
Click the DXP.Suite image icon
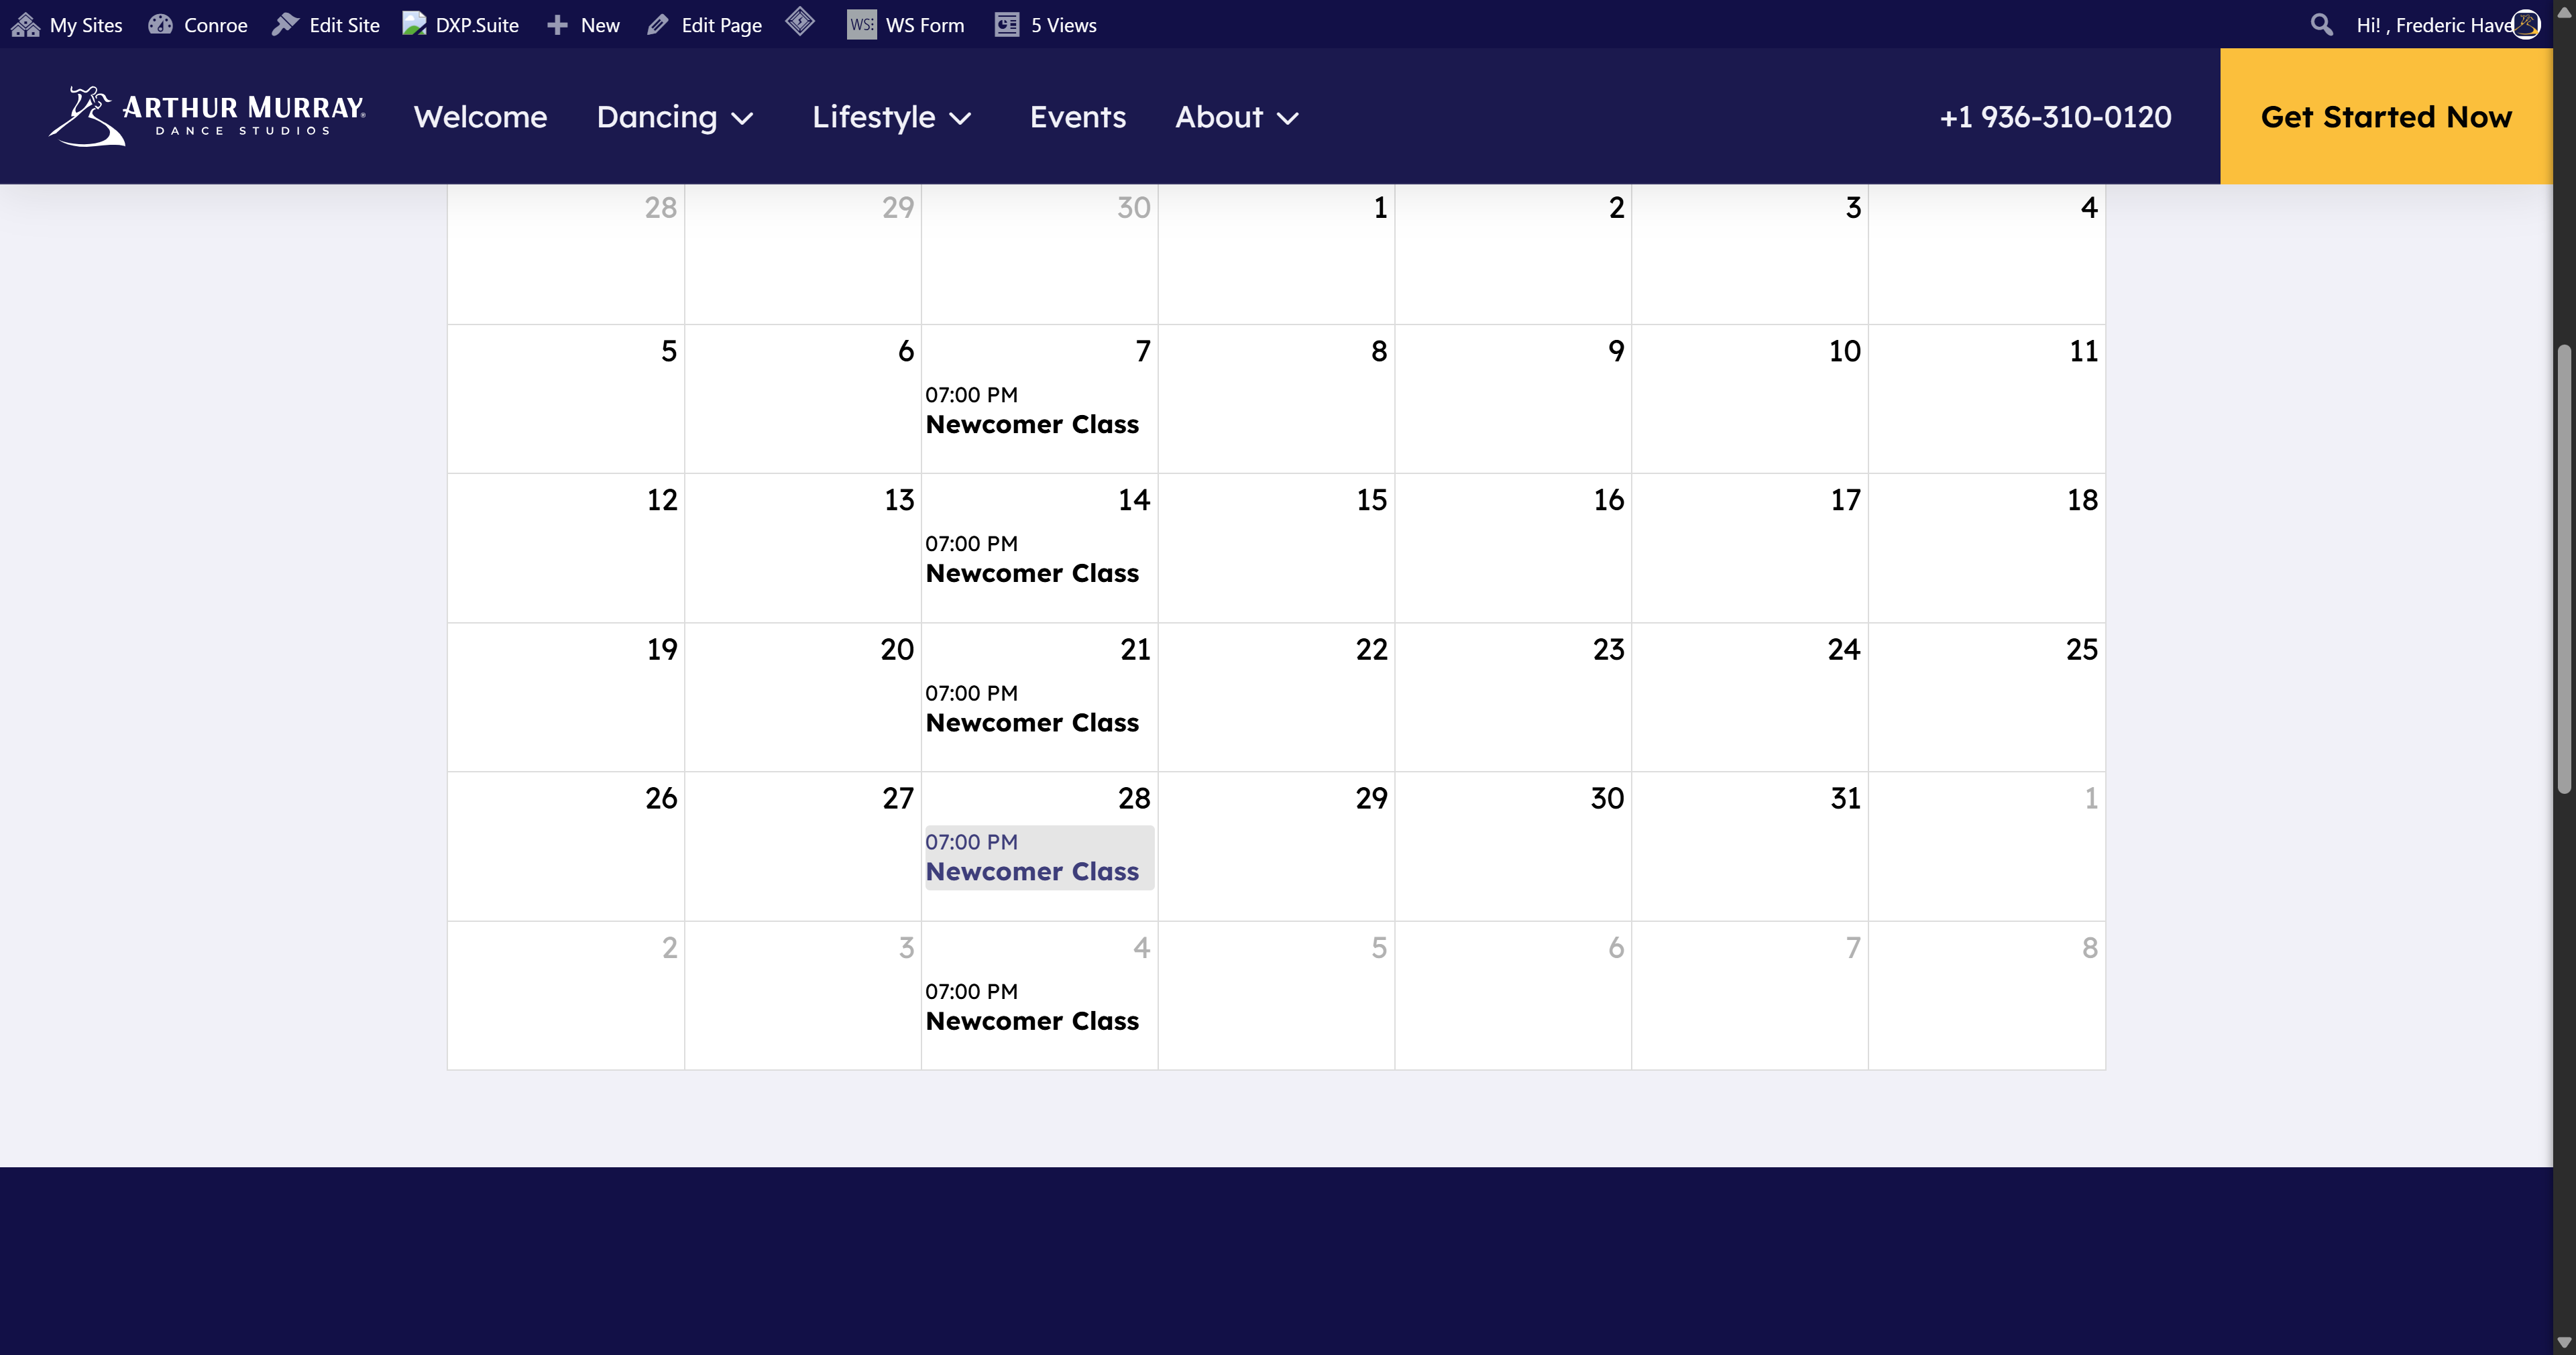pos(414,25)
